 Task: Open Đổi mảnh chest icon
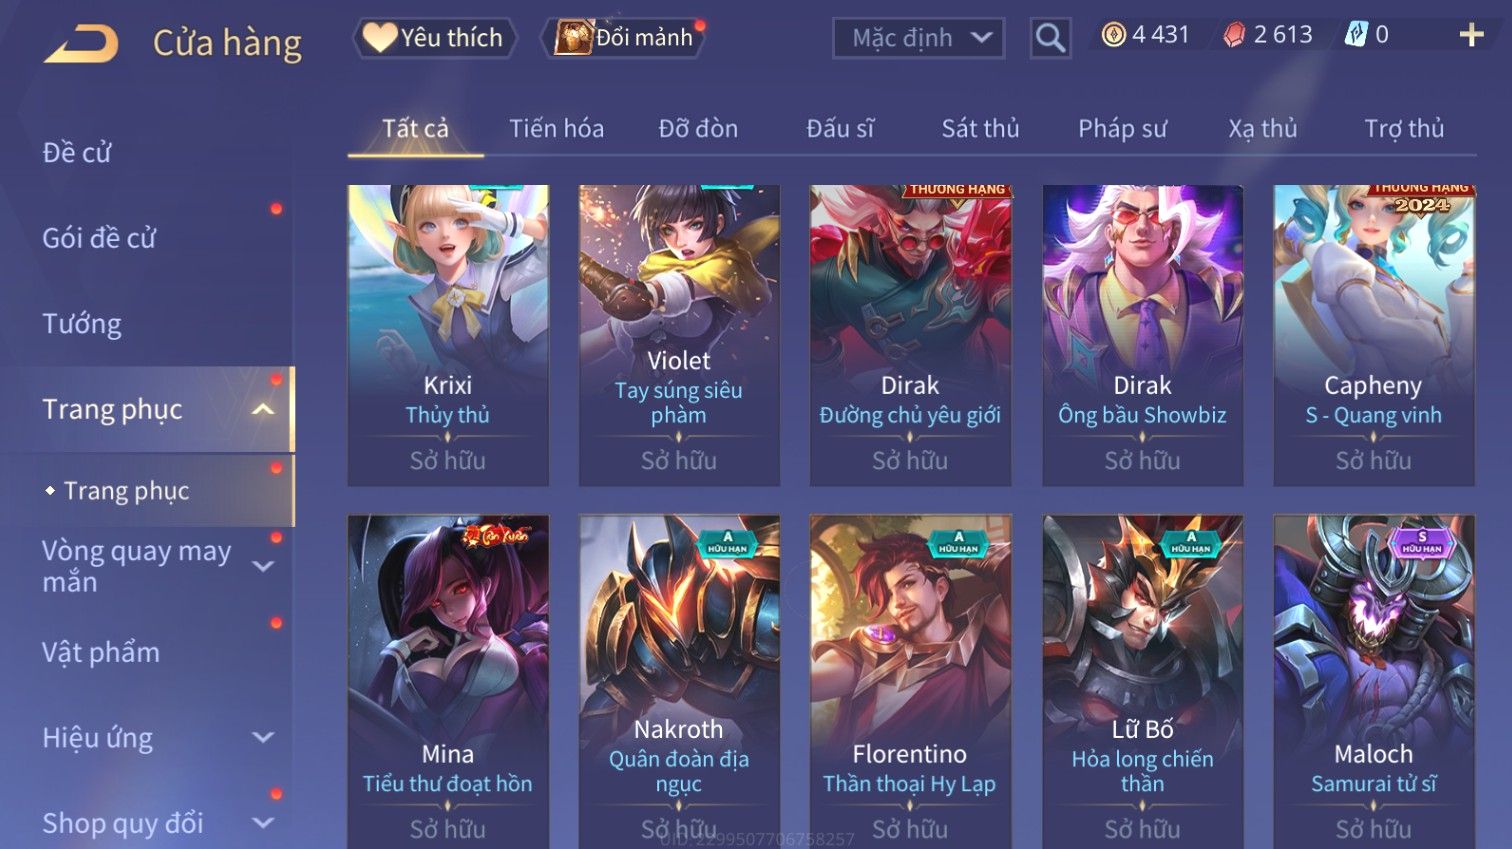pos(574,38)
